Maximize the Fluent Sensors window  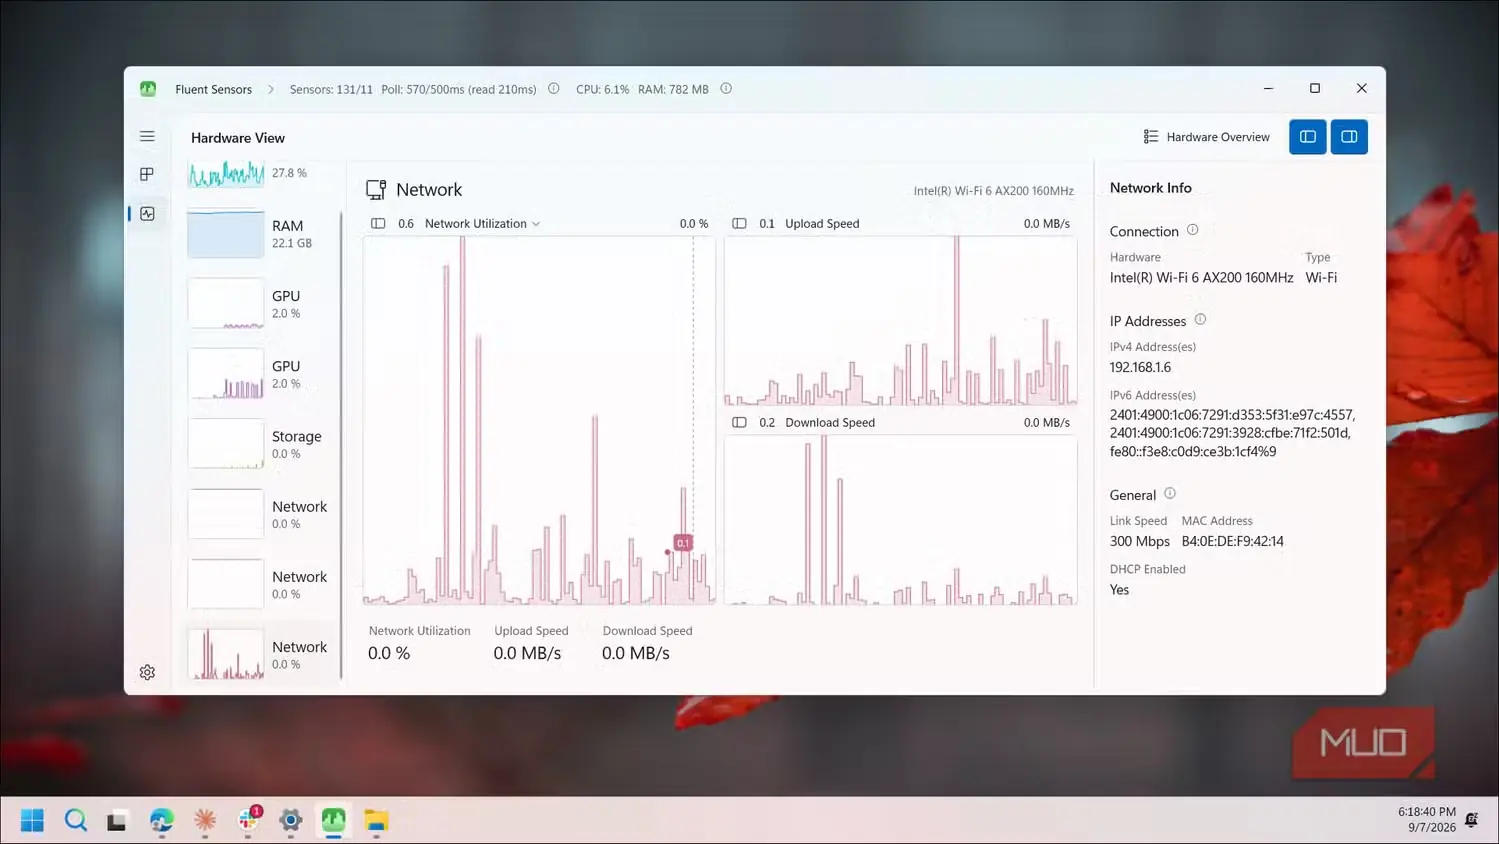(x=1315, y=89)
